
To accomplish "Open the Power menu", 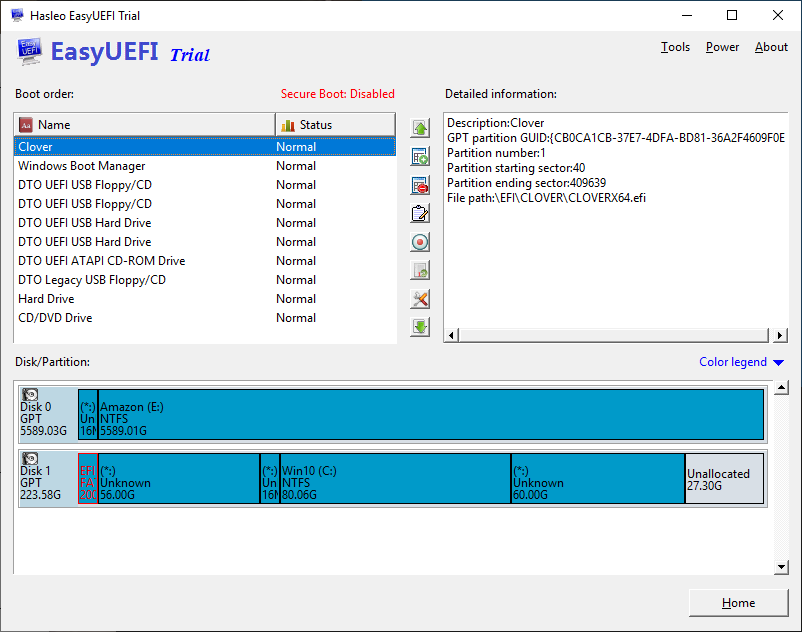I will (x=722, y=47).
